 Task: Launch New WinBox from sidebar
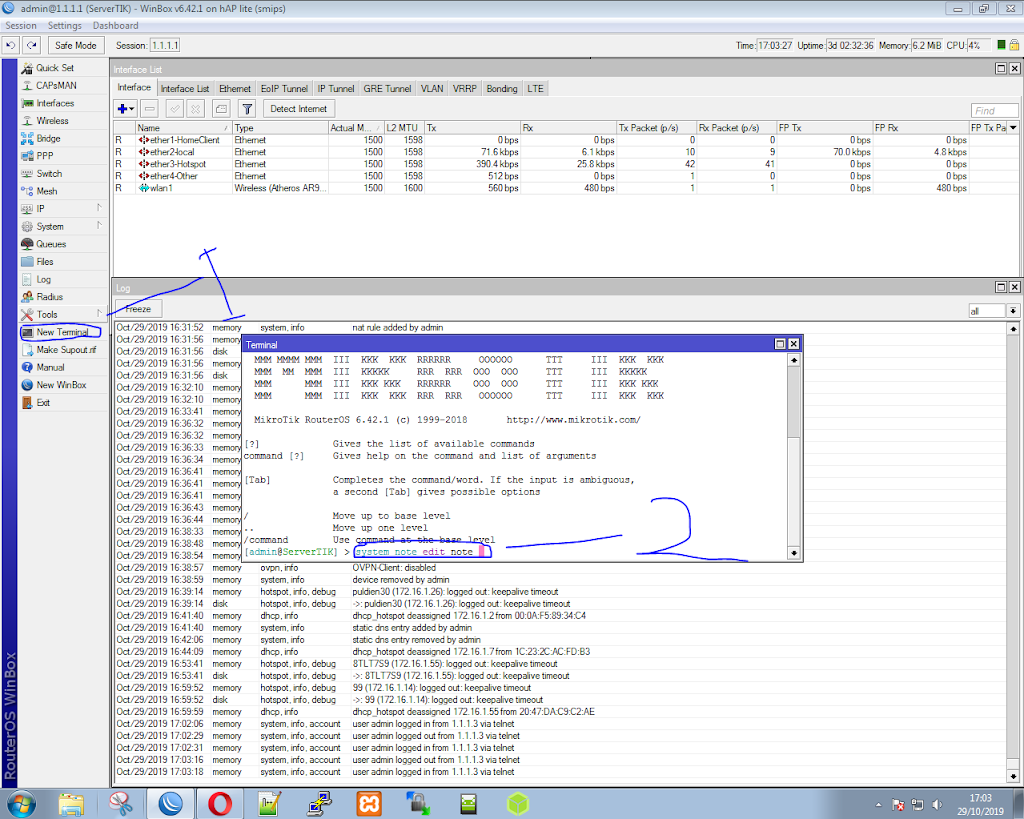[61, 385]
